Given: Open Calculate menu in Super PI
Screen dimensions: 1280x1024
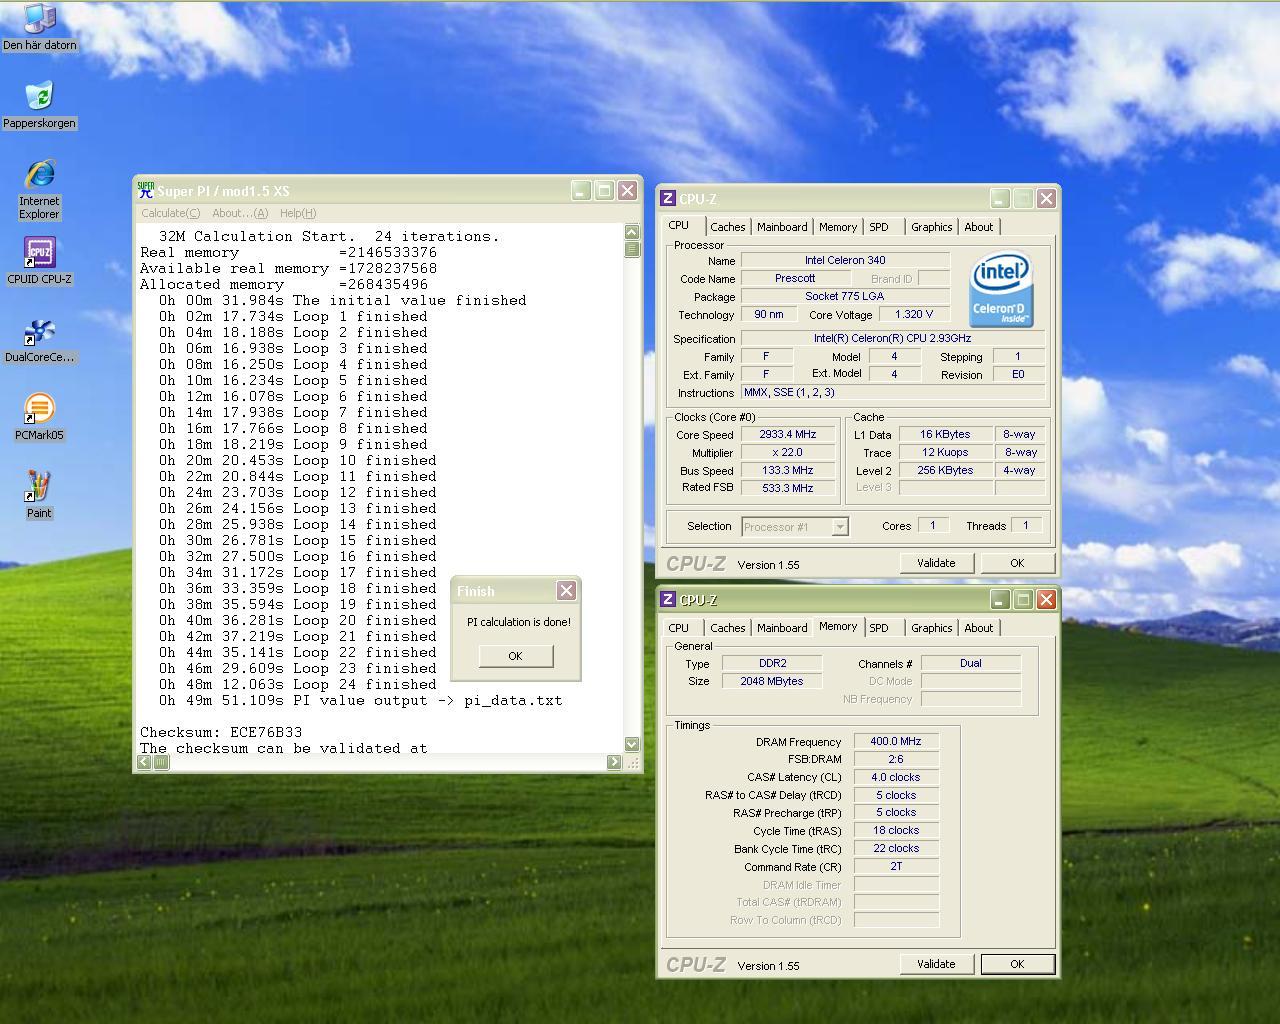Looking at the screenshot, I should 170,213.
